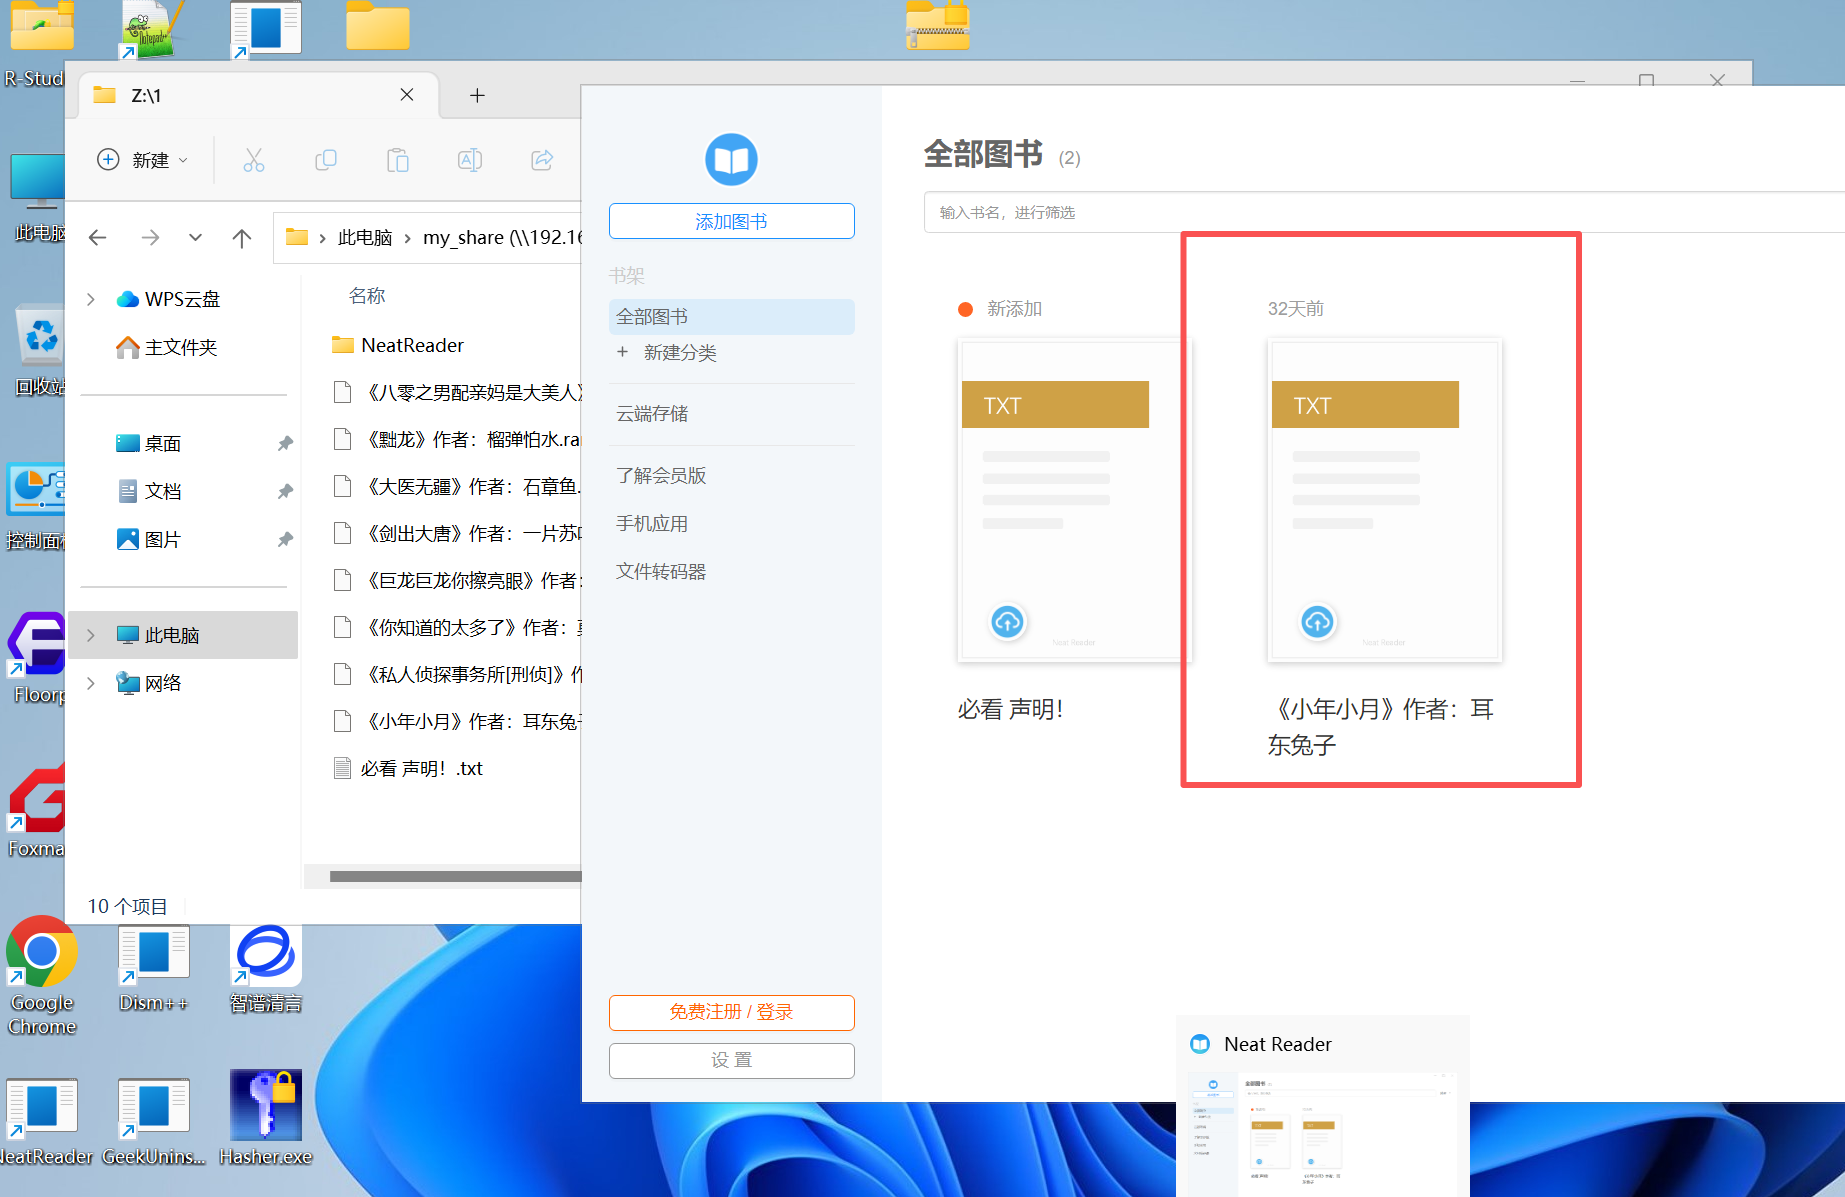Screen dimensions: 1845x1197
Task: Click the Paste clipboard icon in Explorer toolbar
Action: click(398, 160)
